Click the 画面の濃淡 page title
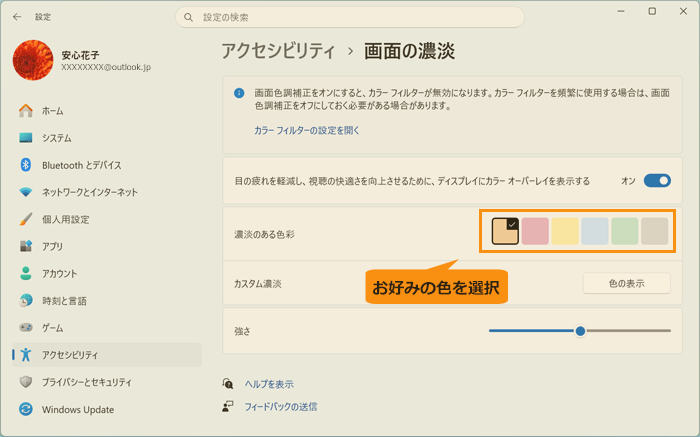This screenshot has width=700, height=437. [409, 51]
